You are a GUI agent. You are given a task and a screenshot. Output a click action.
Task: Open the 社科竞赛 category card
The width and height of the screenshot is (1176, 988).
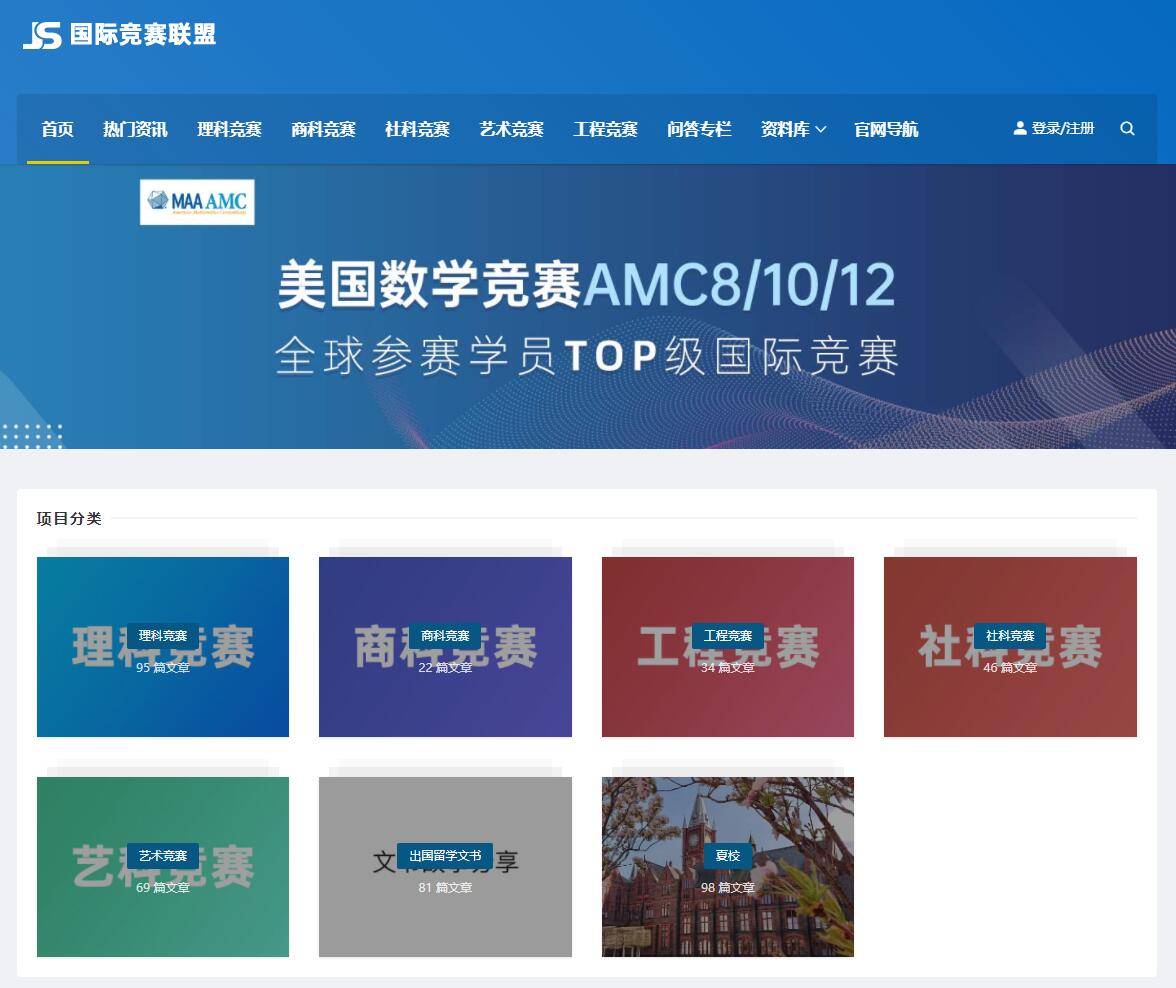pos(1010,647)
